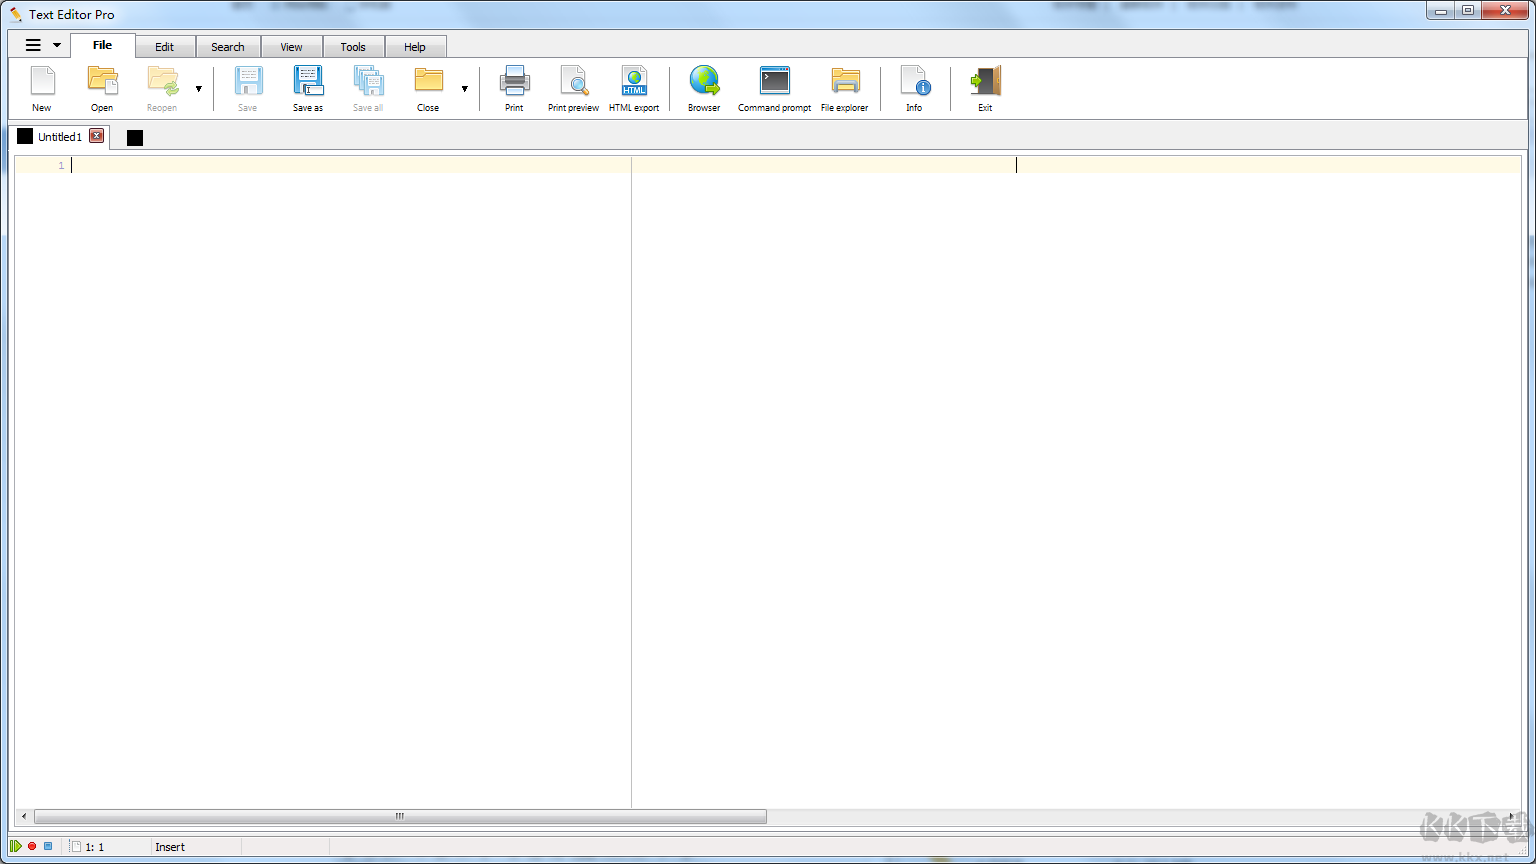Viewport: 1536px width, 864px height.
Task: Start macro playback with green play icon
Action: pyautogui.click(x=17, y=846)
